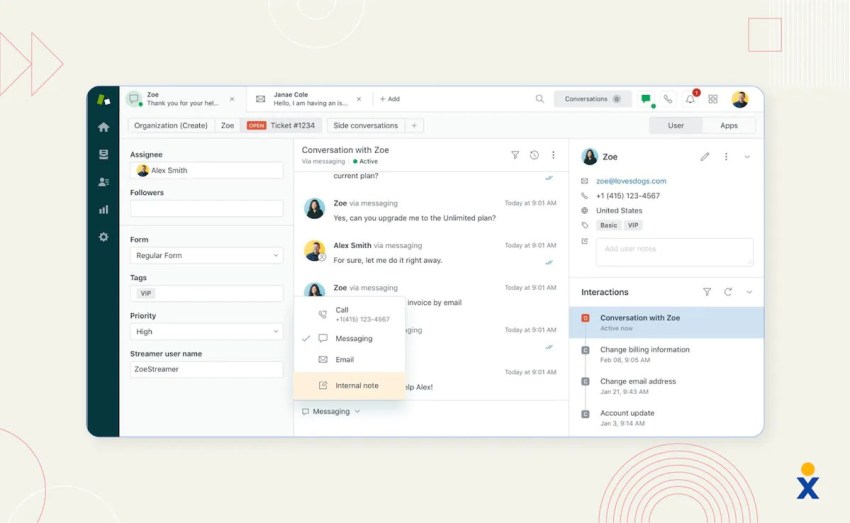Screen dimensions: 850x523
Task: Open Organization (Create) breadcrumb
Action: pos(171,126)
